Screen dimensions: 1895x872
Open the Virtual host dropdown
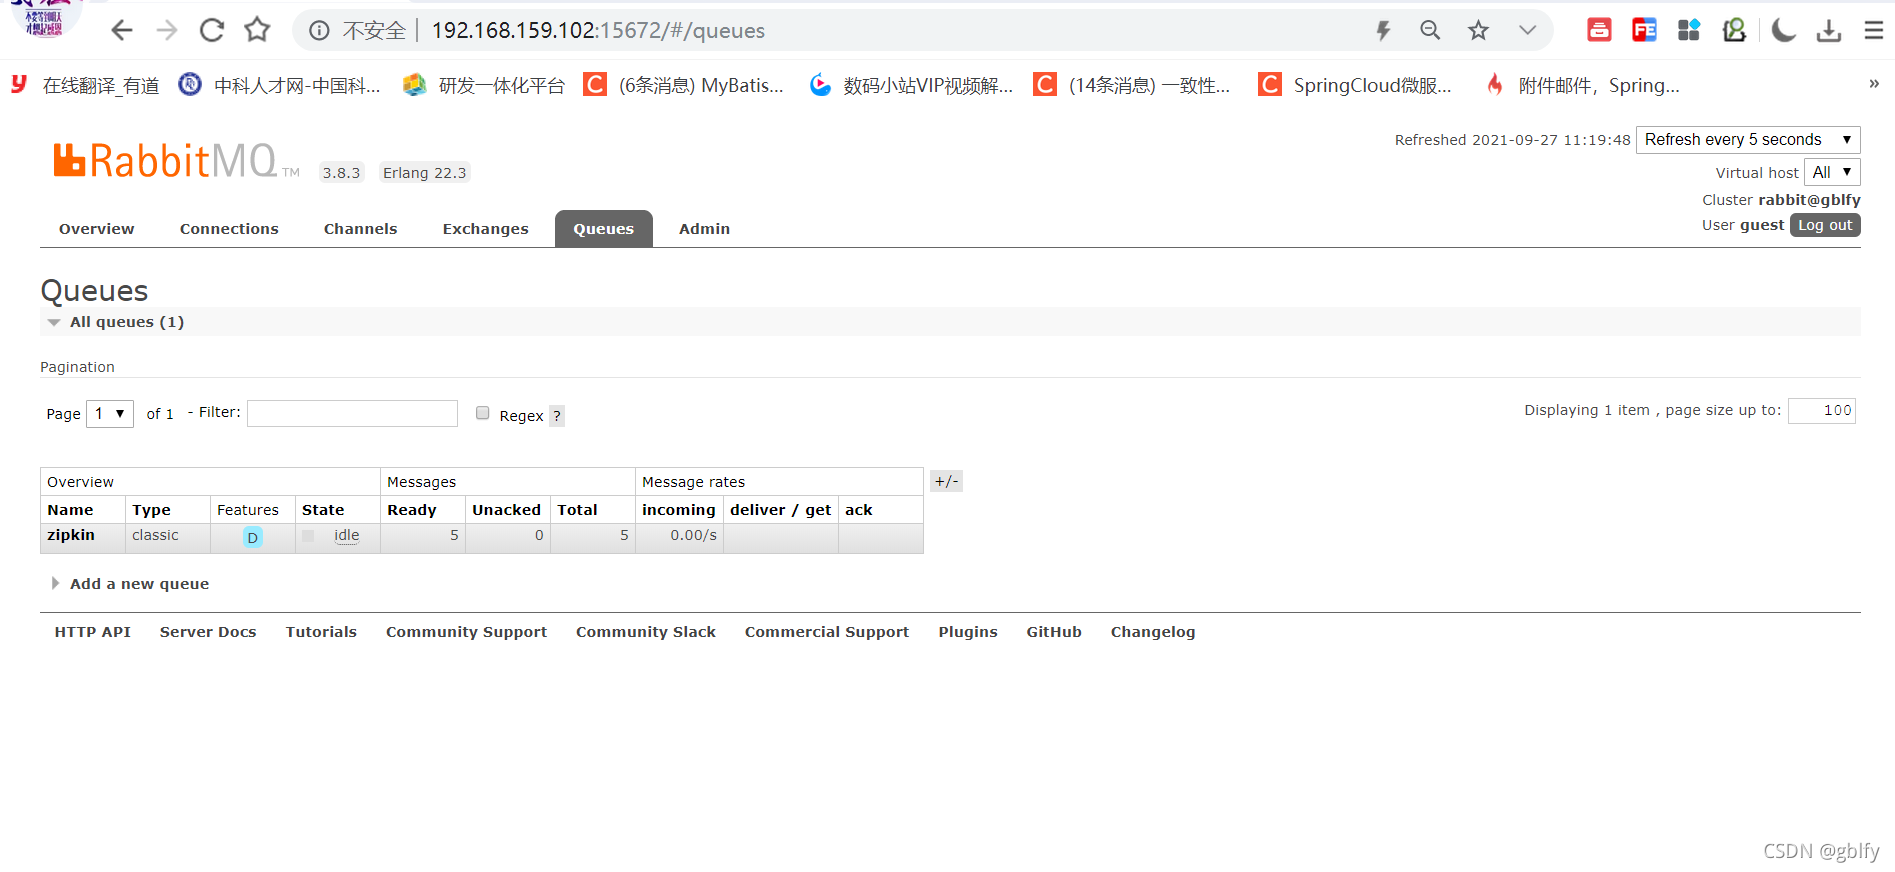point(1832,172)
